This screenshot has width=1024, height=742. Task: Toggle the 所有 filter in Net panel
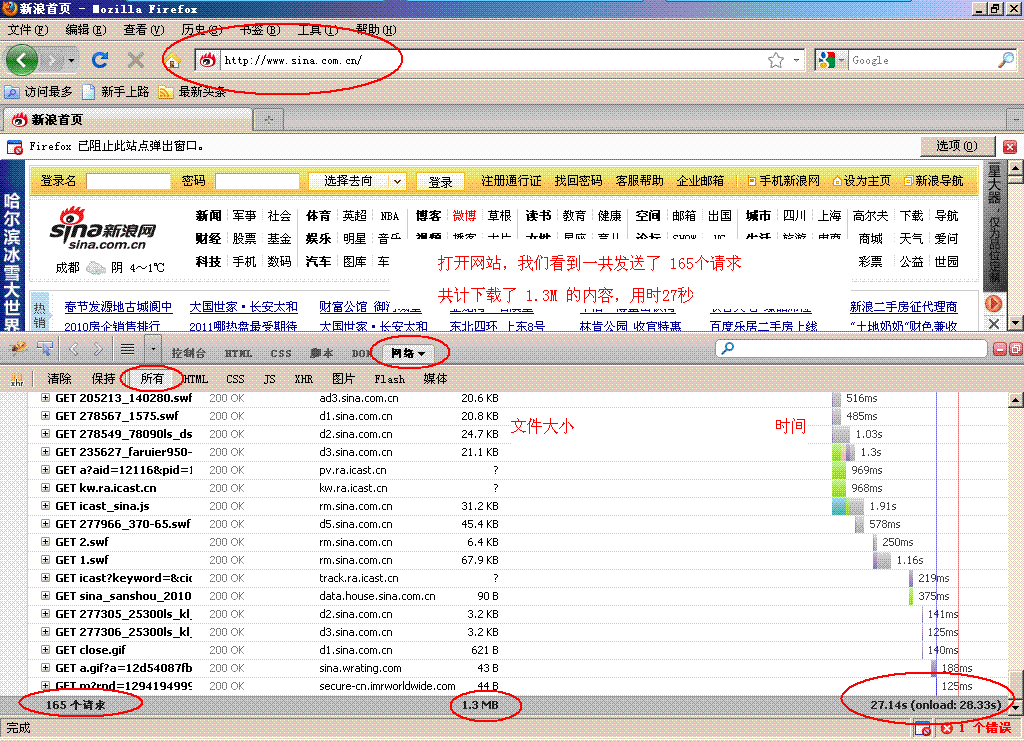pyautogui.click(x=152, y=379)
